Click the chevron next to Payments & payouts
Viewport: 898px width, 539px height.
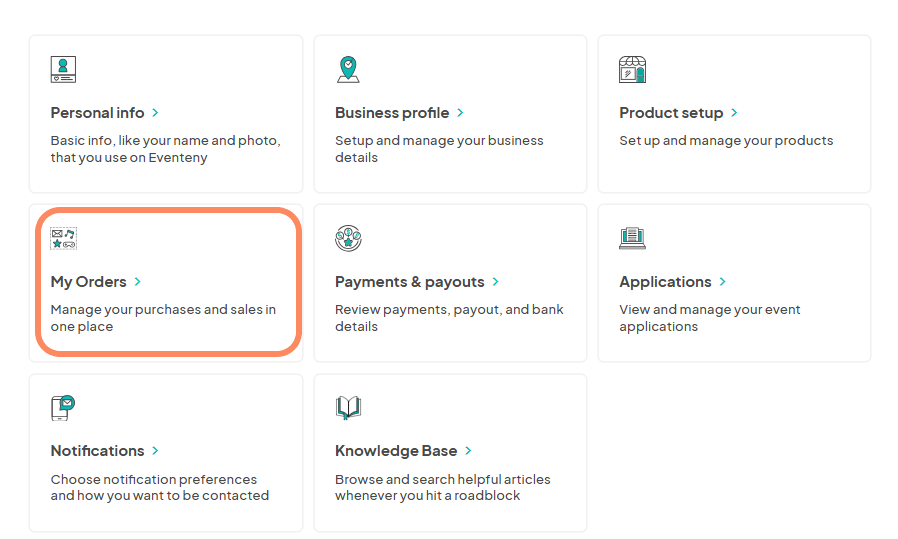tap(495, 282)
